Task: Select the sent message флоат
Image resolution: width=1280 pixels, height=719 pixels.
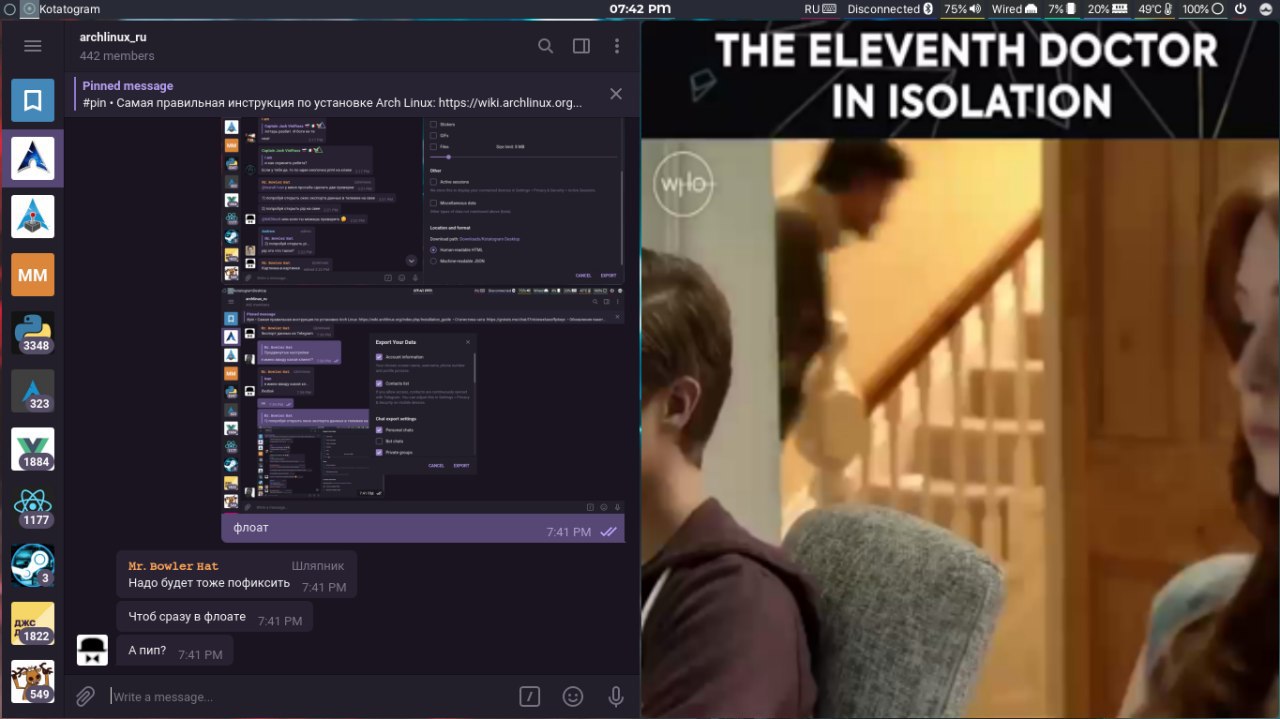Action: (x=423, y=529)
